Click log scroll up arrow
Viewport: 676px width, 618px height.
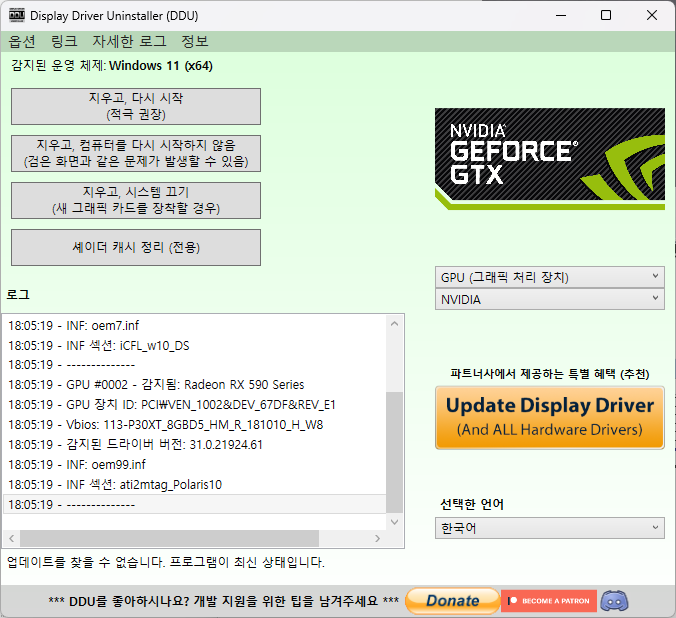pos(394,323)
